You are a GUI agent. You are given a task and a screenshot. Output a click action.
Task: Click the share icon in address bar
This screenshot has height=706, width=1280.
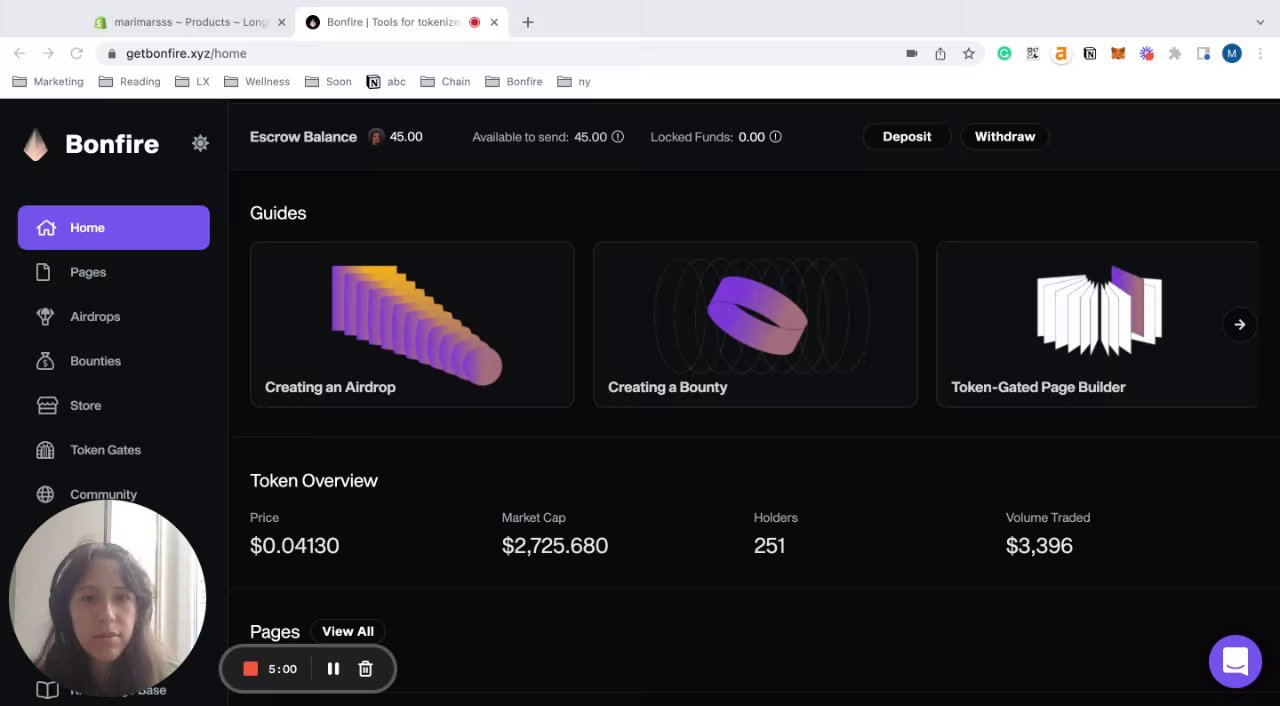click(940, 53)
